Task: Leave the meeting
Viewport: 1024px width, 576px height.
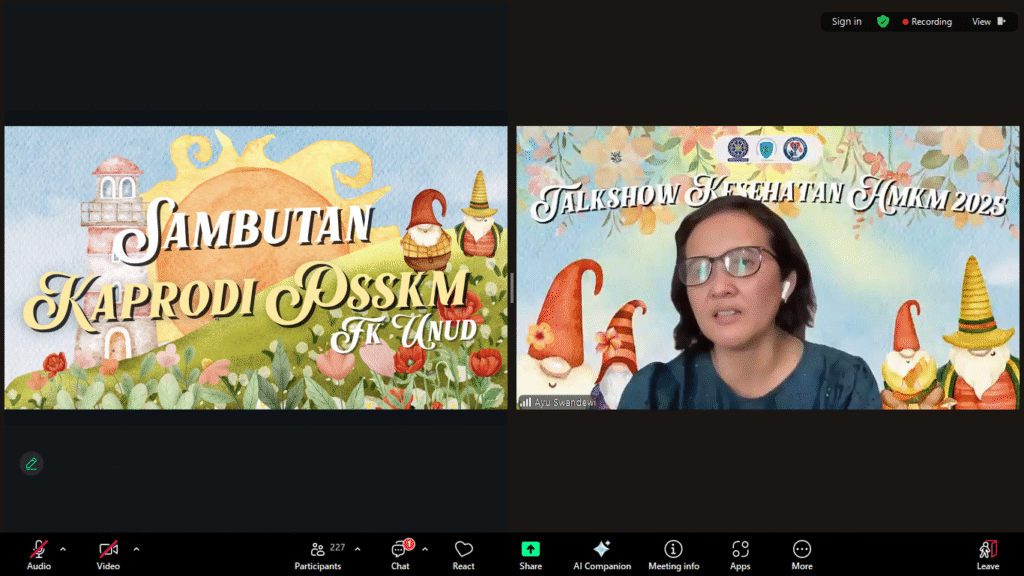Action: 987,554
